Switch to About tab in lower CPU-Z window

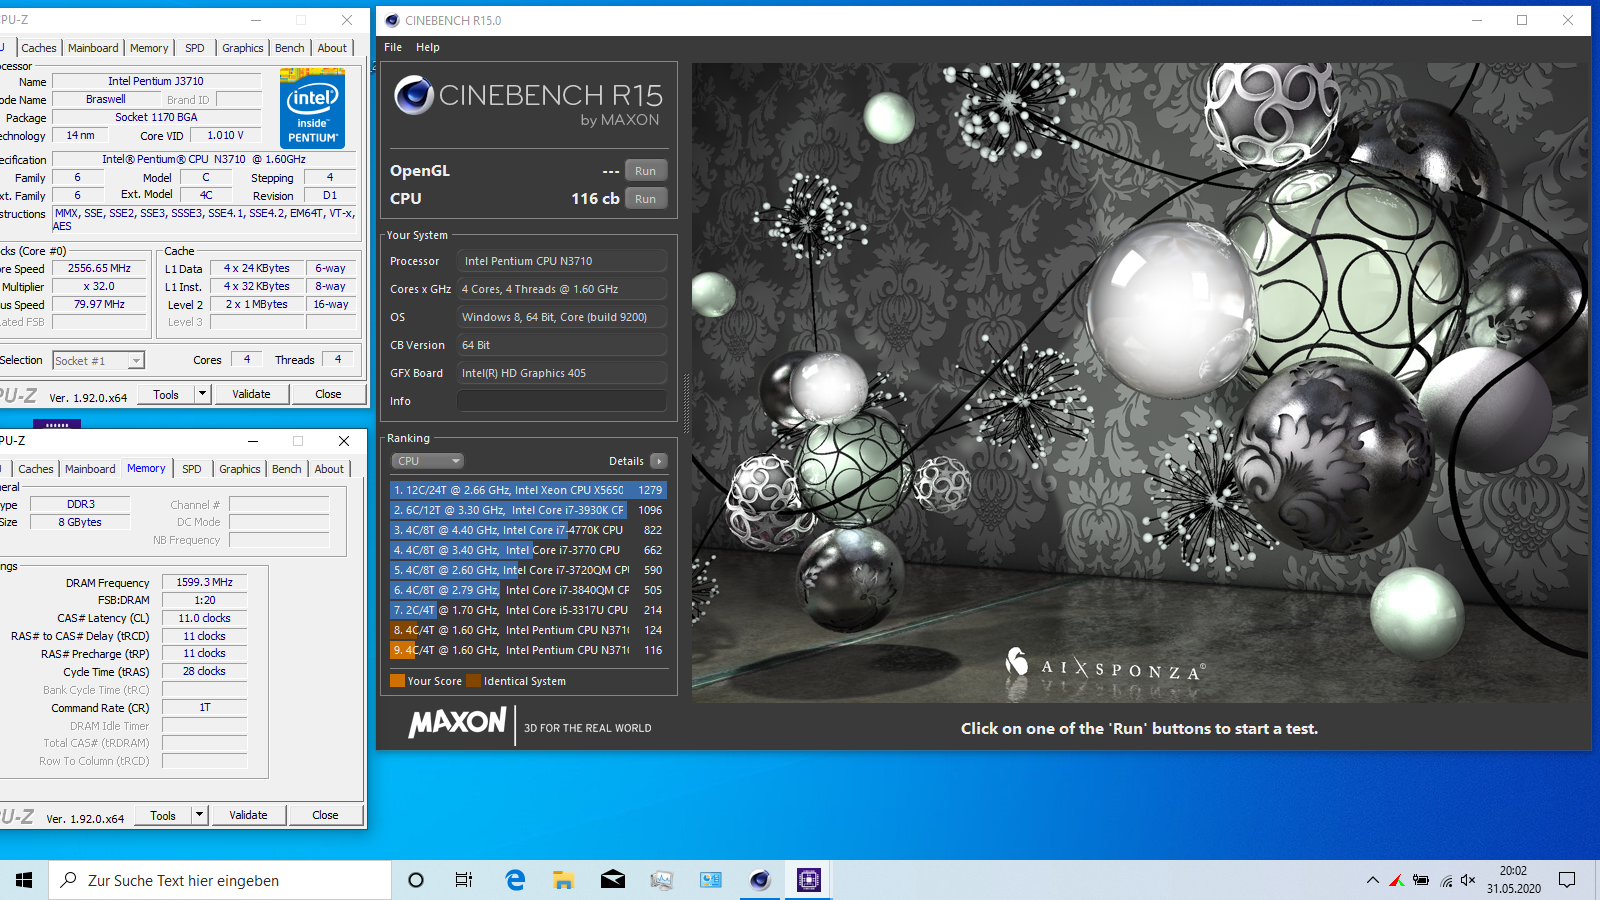pos(330,469)
